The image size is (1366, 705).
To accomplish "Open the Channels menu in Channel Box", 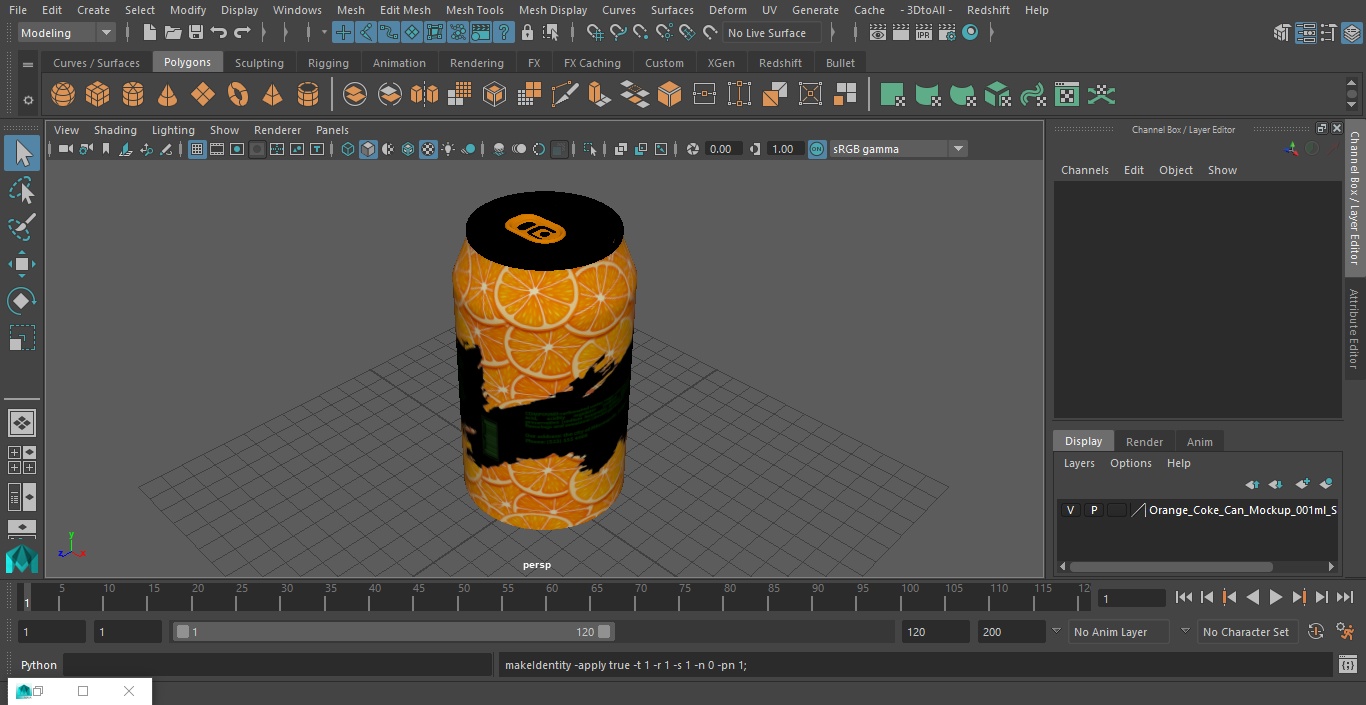I will tap(1085, 170).
